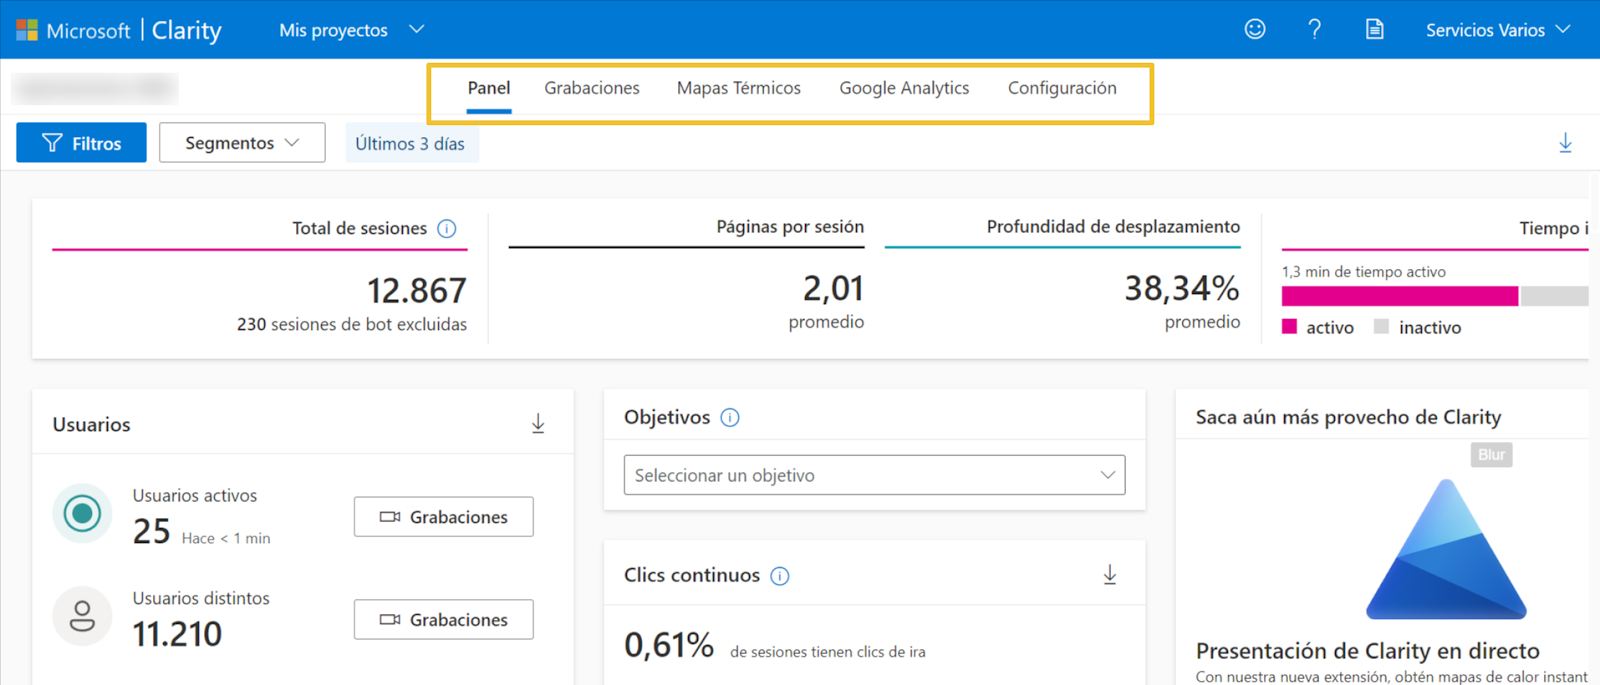This screenshot has width=1600, height=685.
Task: Click info icon next to Clics continuos
Action: pyautogui.click(x=780, y=576)
